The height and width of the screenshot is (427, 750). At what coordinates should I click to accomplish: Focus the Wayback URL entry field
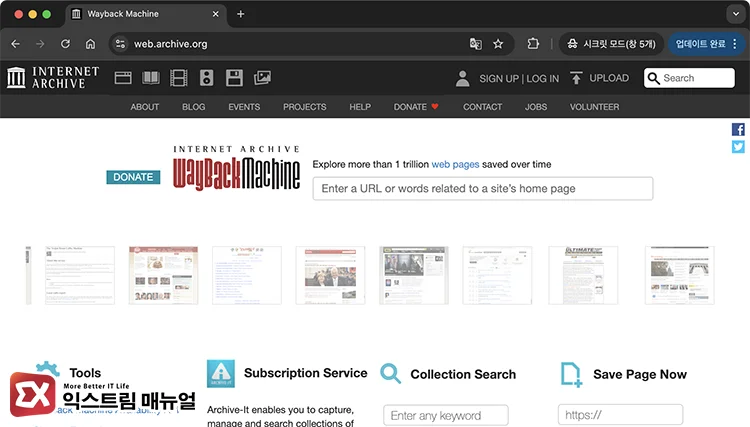click(483, 188)
